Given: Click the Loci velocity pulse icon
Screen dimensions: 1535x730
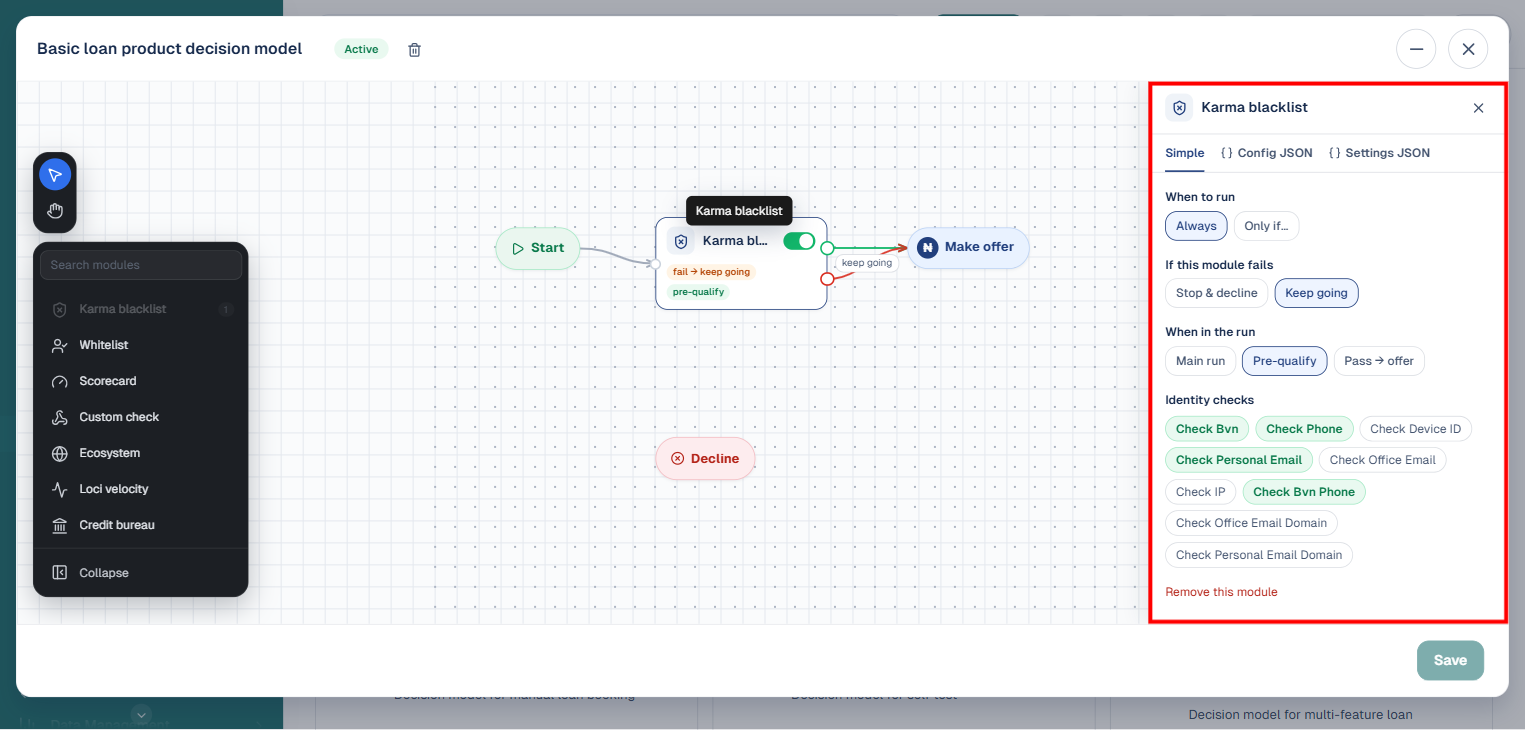Looking at the screenshot, I should click(x=59, y=489).
